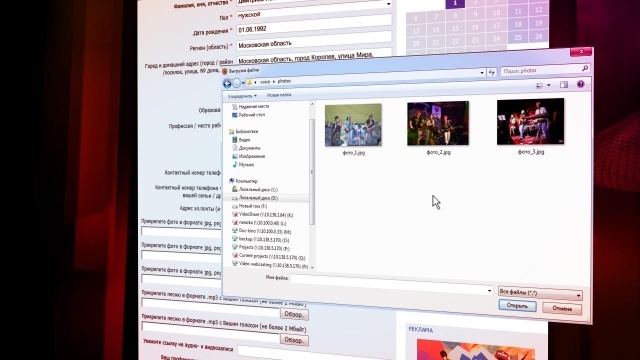Click the Отмена button
640x360 pixels.
562,309
